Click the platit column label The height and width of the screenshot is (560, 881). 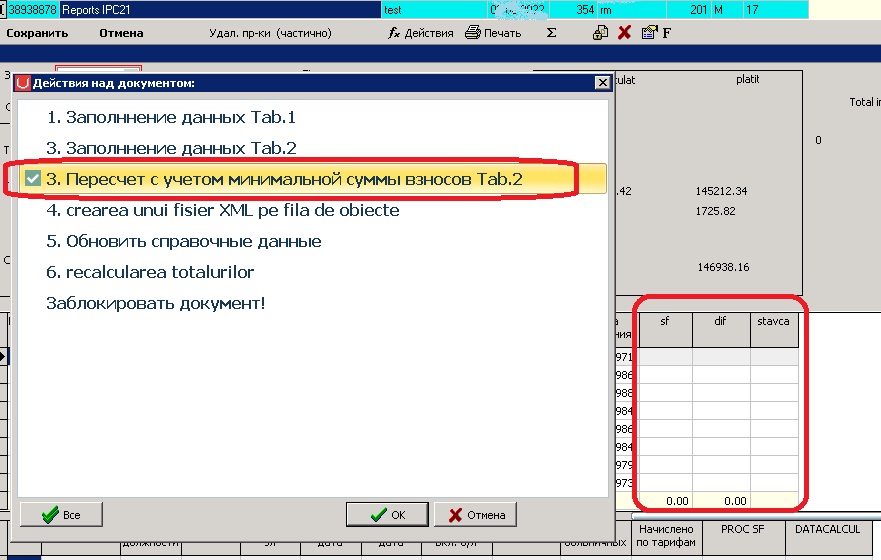pyautogui.click(x=747, y=80)
